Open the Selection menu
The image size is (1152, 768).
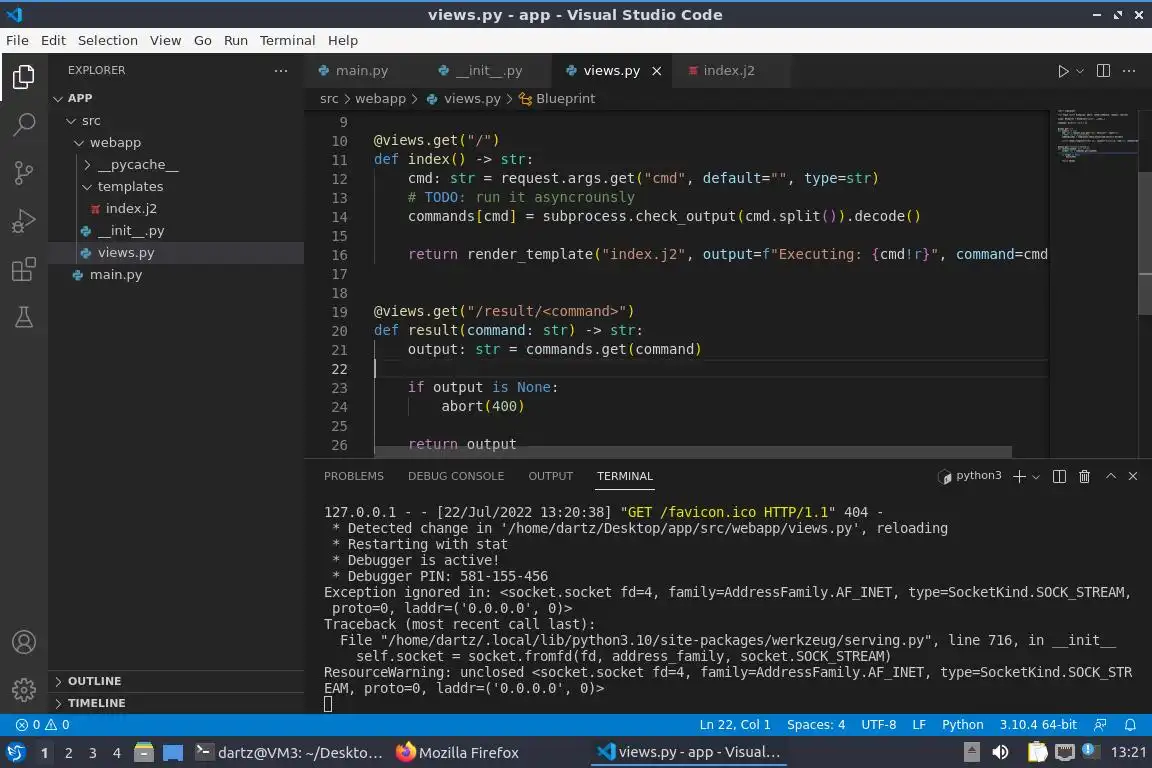(x=107, y=40)
